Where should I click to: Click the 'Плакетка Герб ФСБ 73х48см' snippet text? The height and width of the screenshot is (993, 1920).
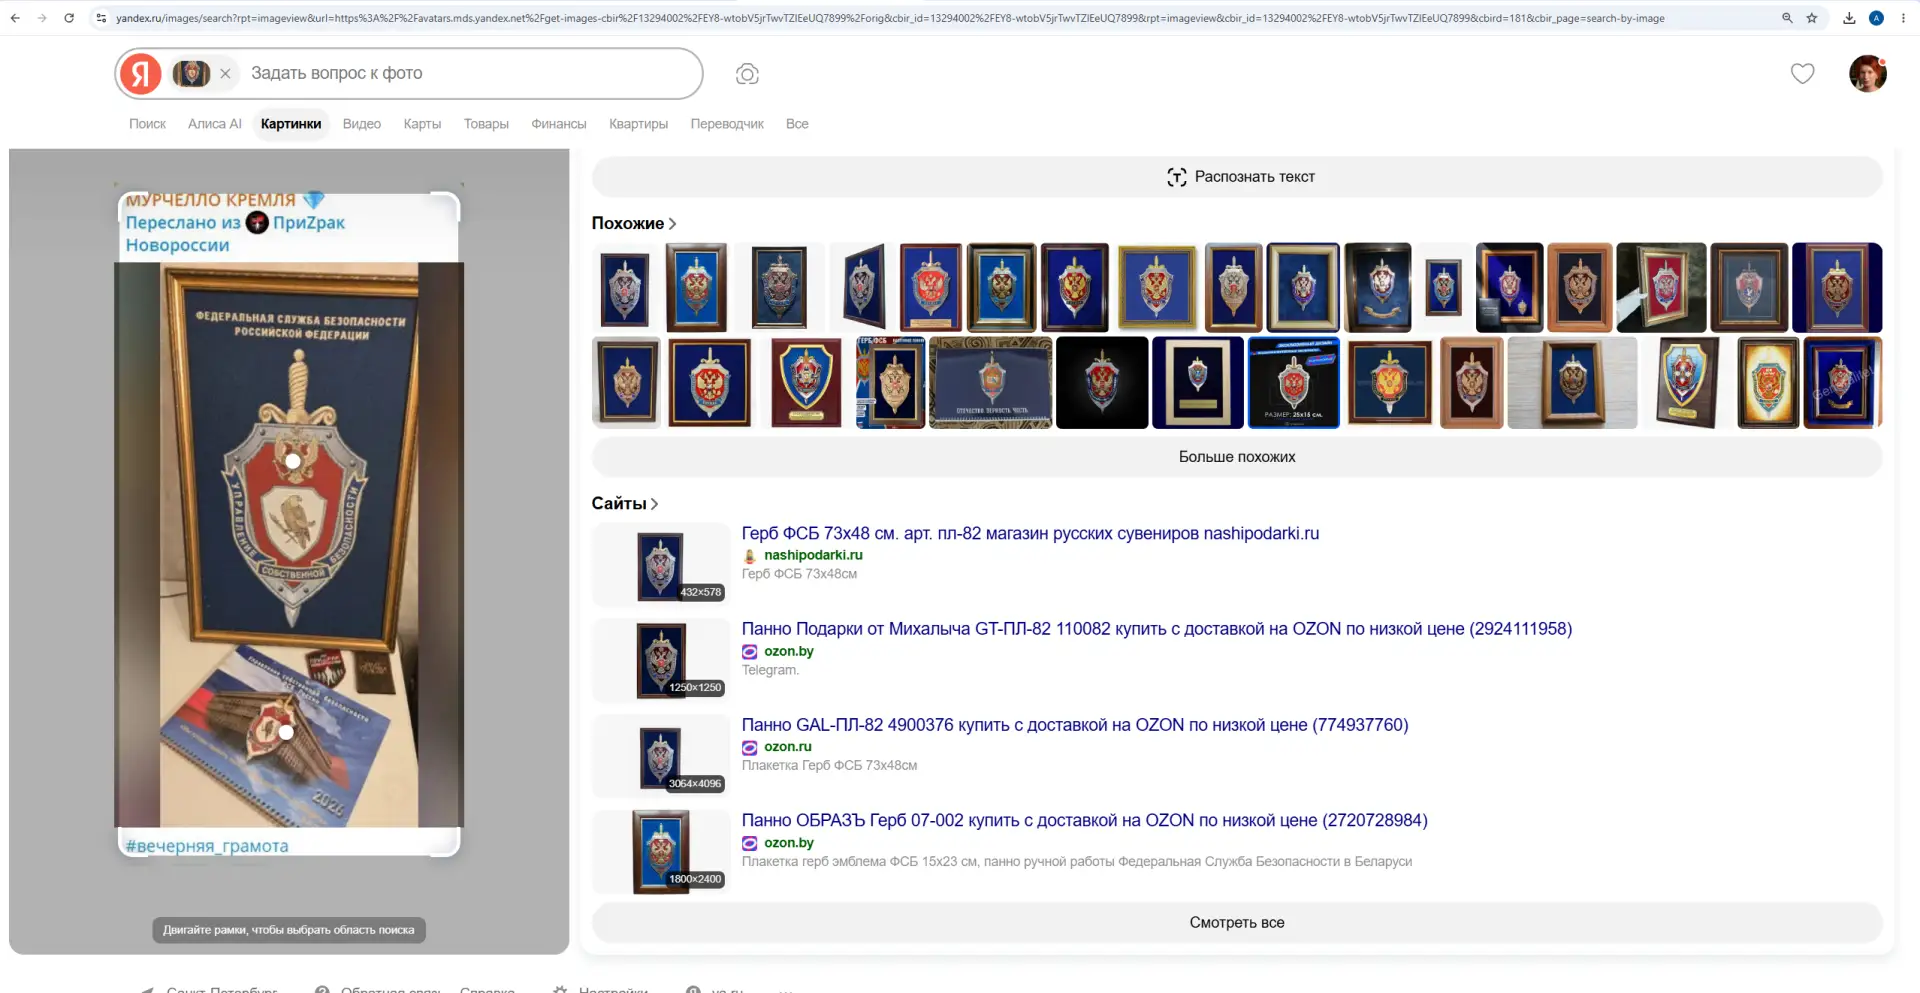point(829,766)
